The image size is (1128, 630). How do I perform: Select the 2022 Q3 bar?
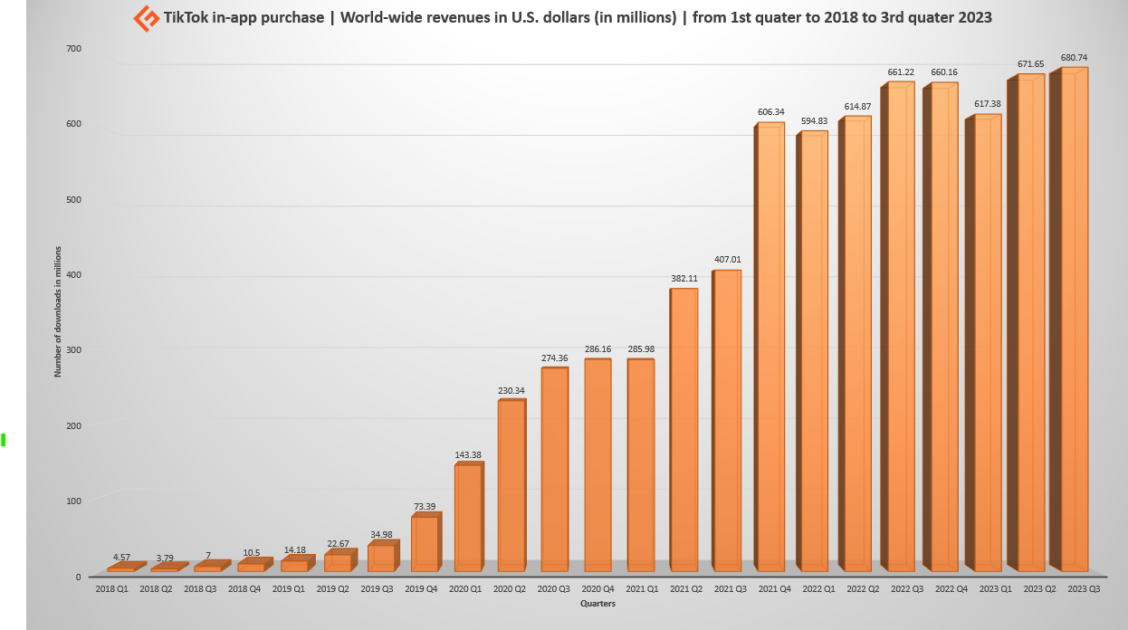[898, 327]
